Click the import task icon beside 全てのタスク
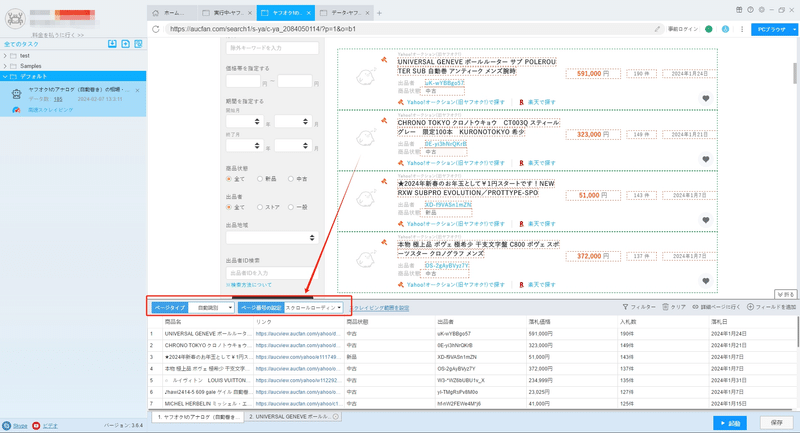800x433 pixels. (x=112, y=44)
